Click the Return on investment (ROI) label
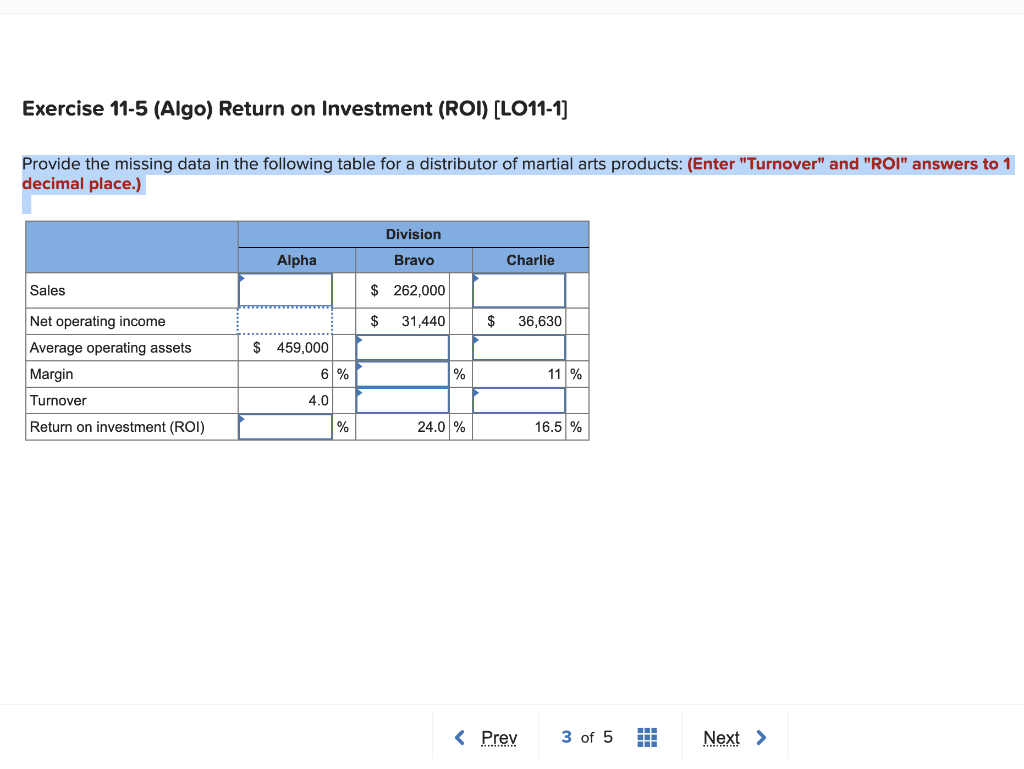Screen dimensions: 1024x769 [x=117, y=427]
